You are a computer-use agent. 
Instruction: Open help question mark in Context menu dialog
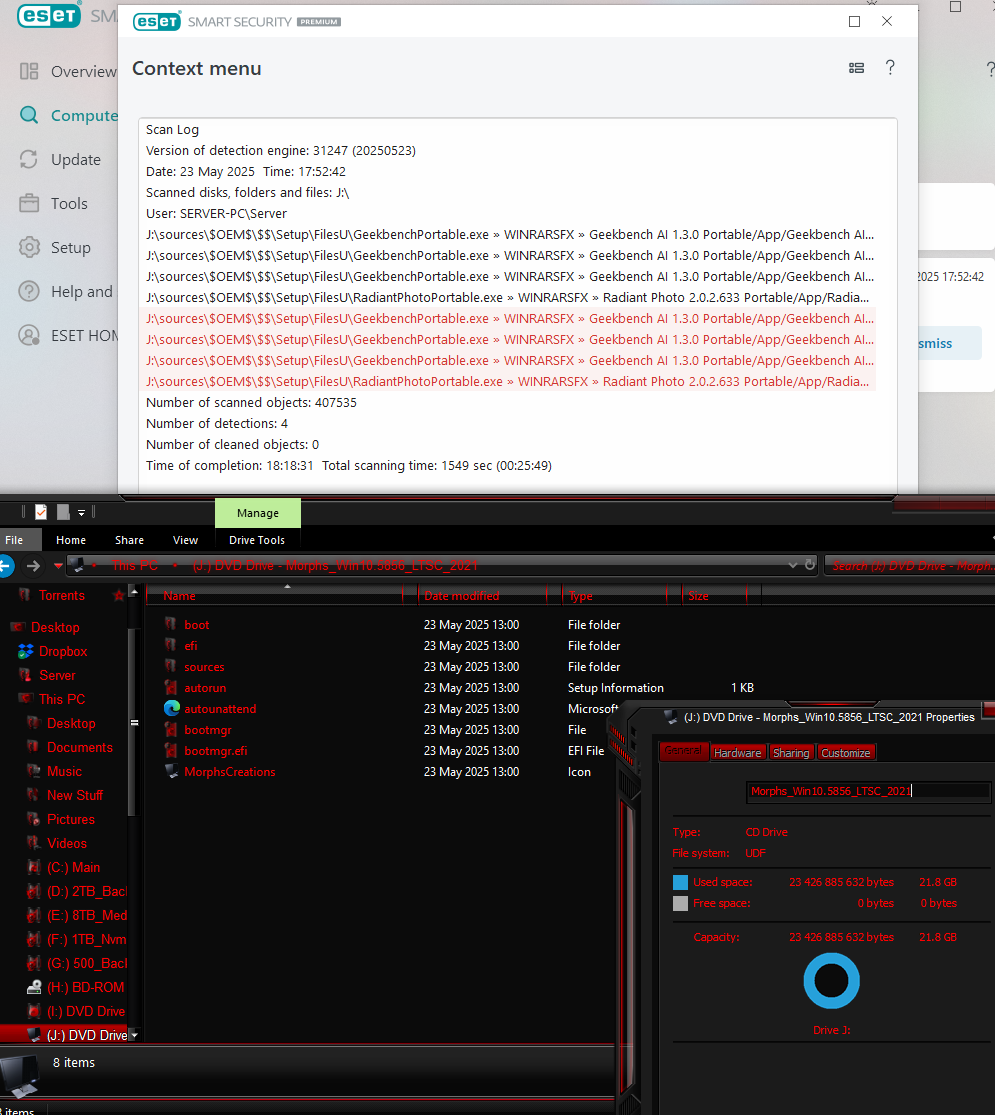tap(890, 68)
